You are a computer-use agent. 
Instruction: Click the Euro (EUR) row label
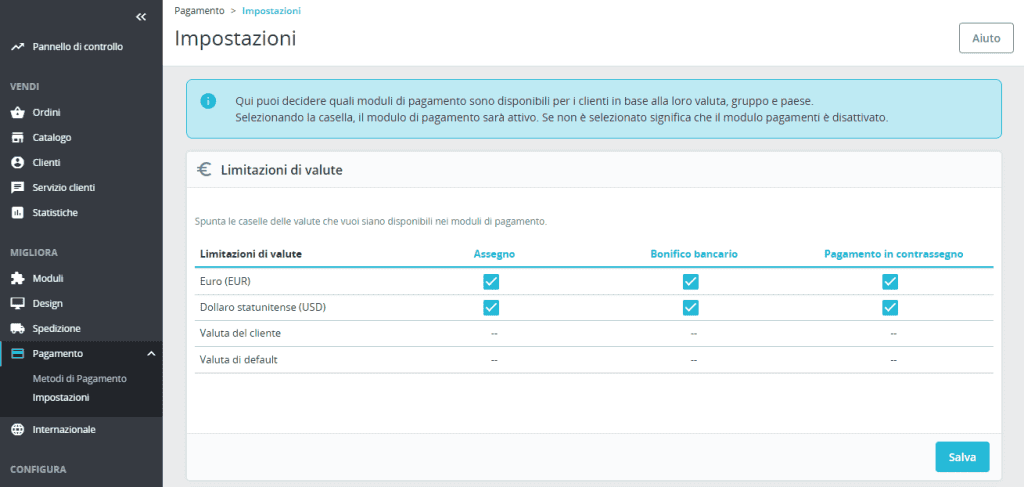click(225, 281)
